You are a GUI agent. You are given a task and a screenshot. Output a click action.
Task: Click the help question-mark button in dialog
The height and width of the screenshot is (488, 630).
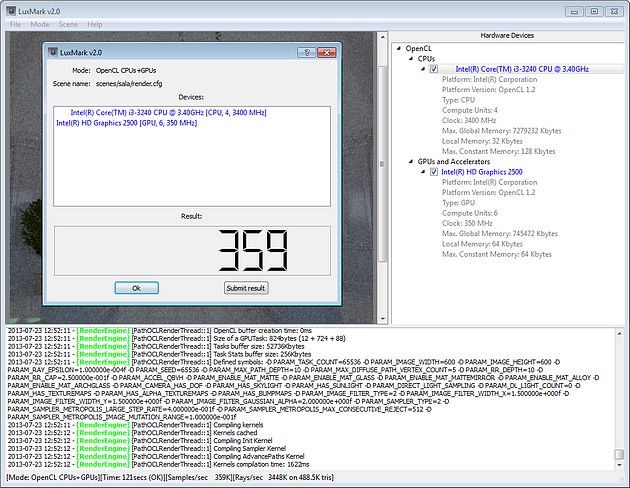click(x=306, y=52)
